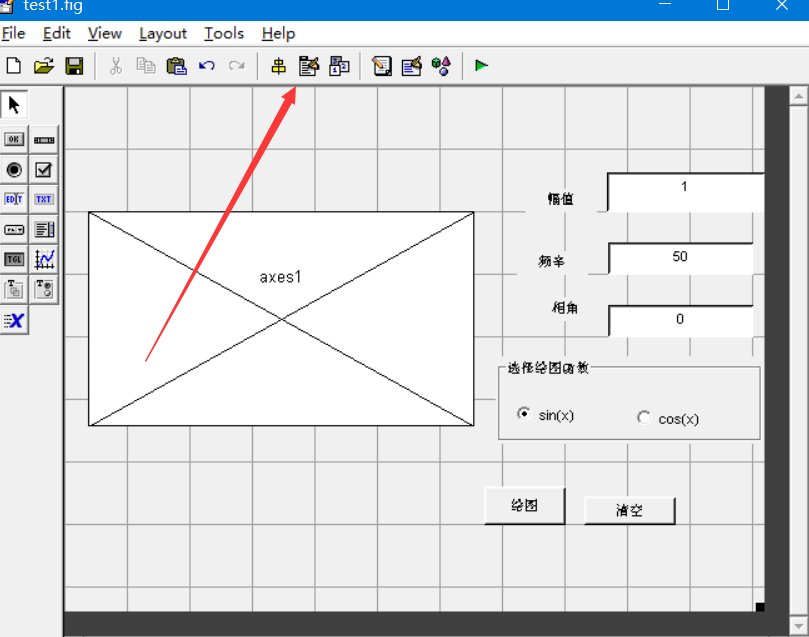This screenshot has width=809, height=637.
Task: Select the Edit Text tool
Action: tap(13, 198)
